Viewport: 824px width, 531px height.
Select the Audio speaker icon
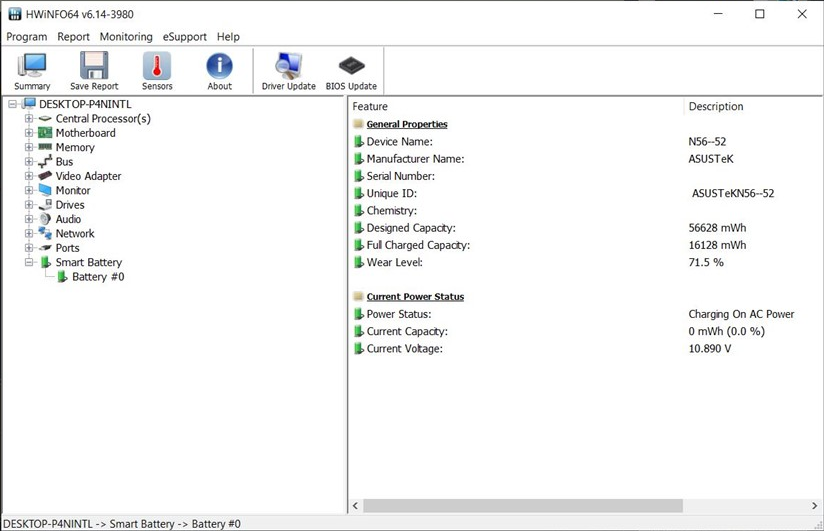point(45,219)
